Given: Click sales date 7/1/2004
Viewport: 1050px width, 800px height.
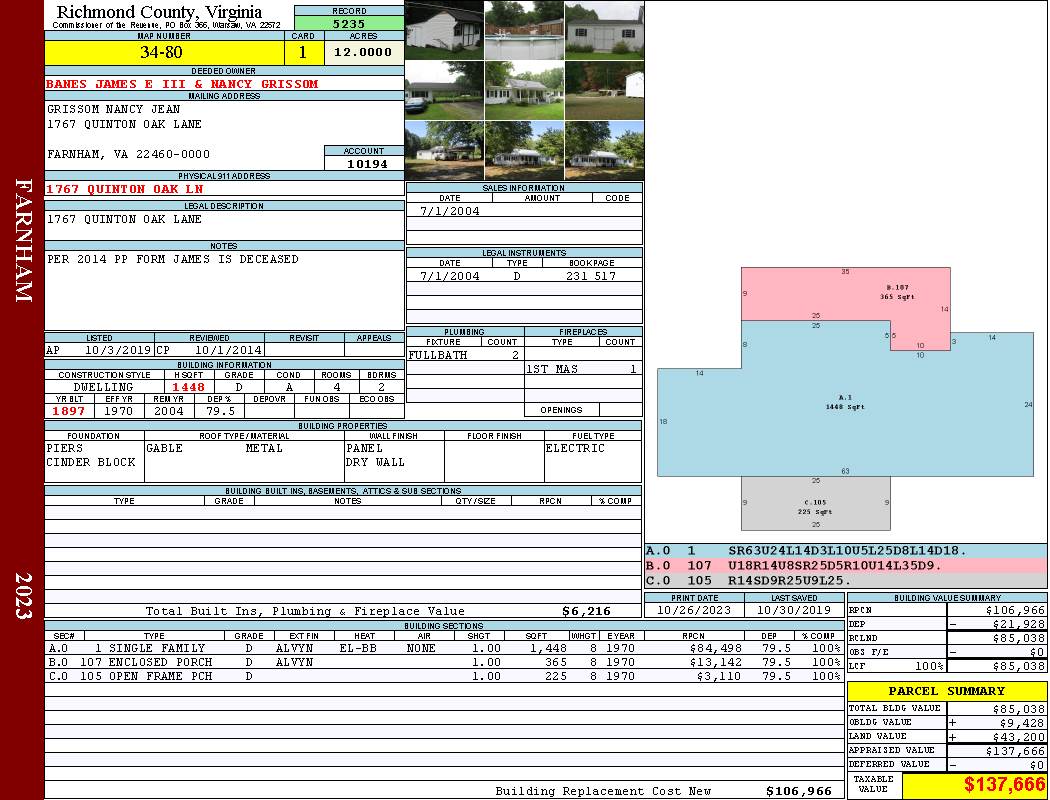Looking at the screenshot, I should click(x=450, y=211).
